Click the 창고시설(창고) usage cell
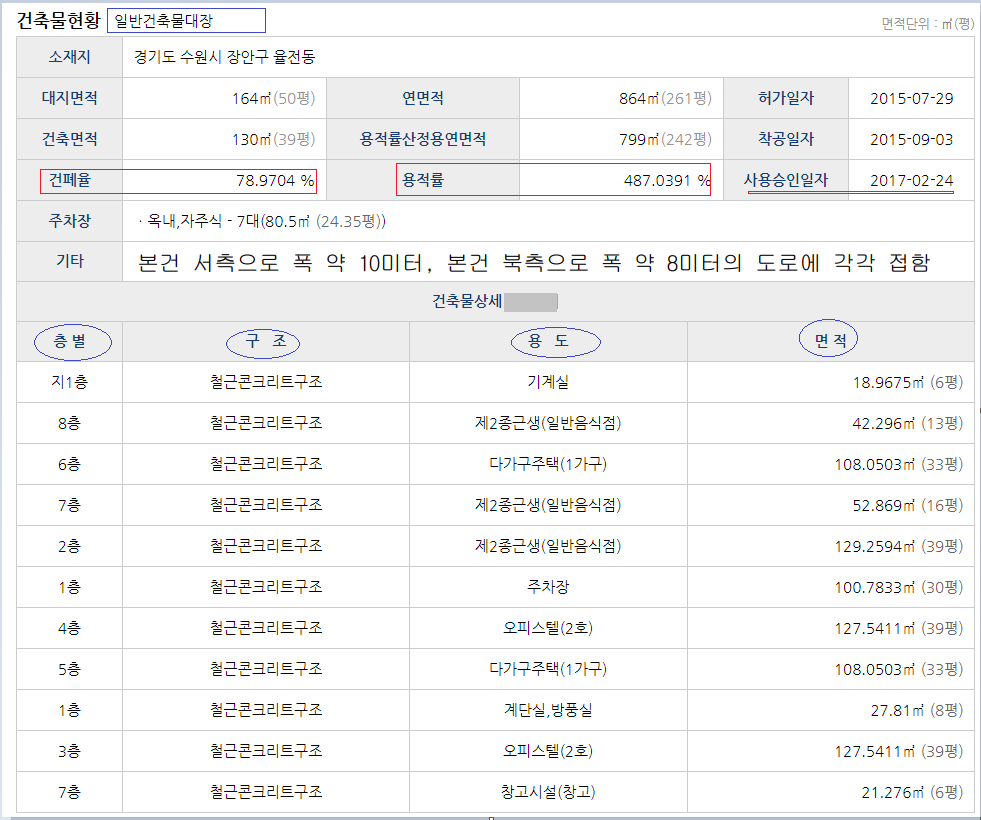Screen dimensions: 981x820 [548, 792]
